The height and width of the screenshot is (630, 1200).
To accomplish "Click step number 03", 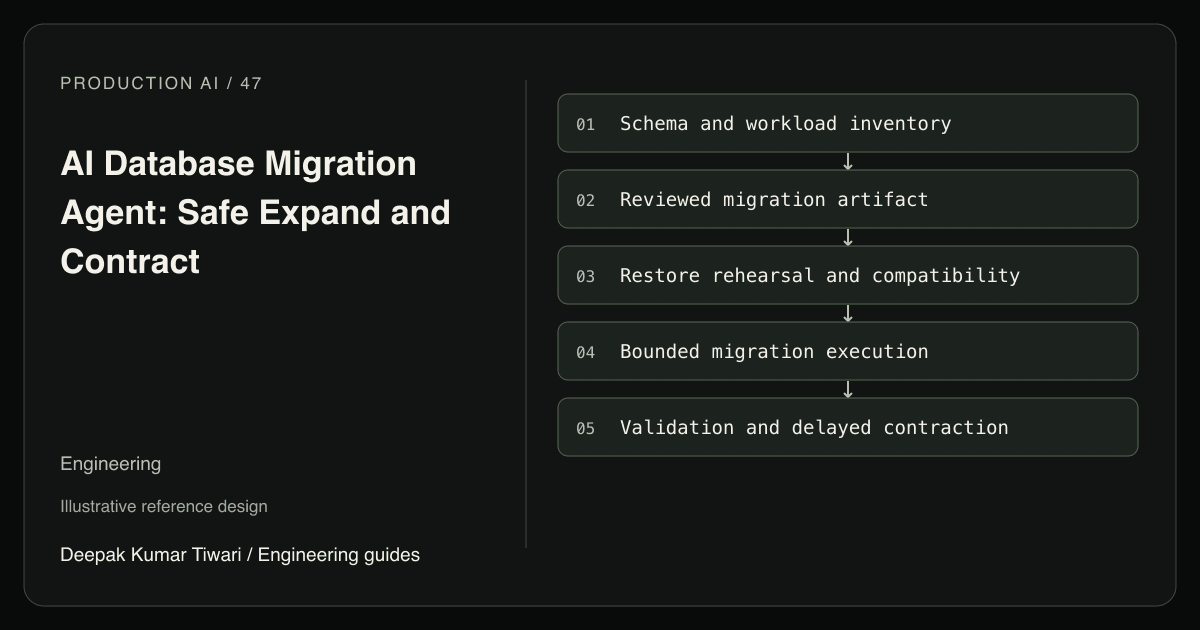I will (585, 276).
